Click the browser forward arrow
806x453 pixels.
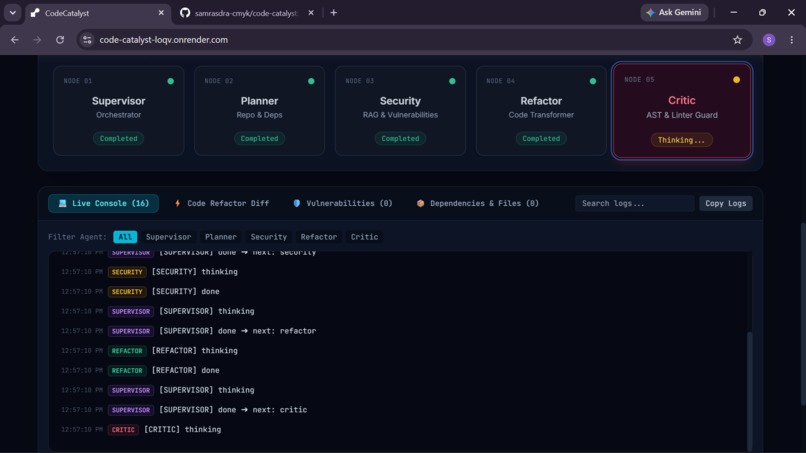pyautogui.click(x=37, y=40)
